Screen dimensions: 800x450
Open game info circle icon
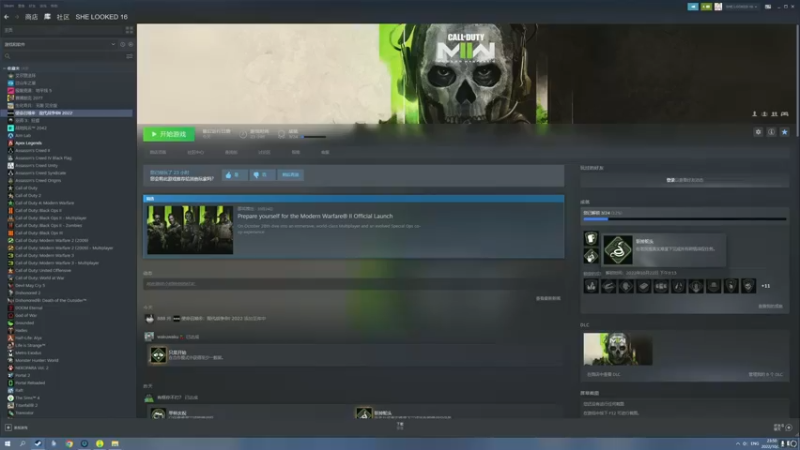tap(771, 132)
